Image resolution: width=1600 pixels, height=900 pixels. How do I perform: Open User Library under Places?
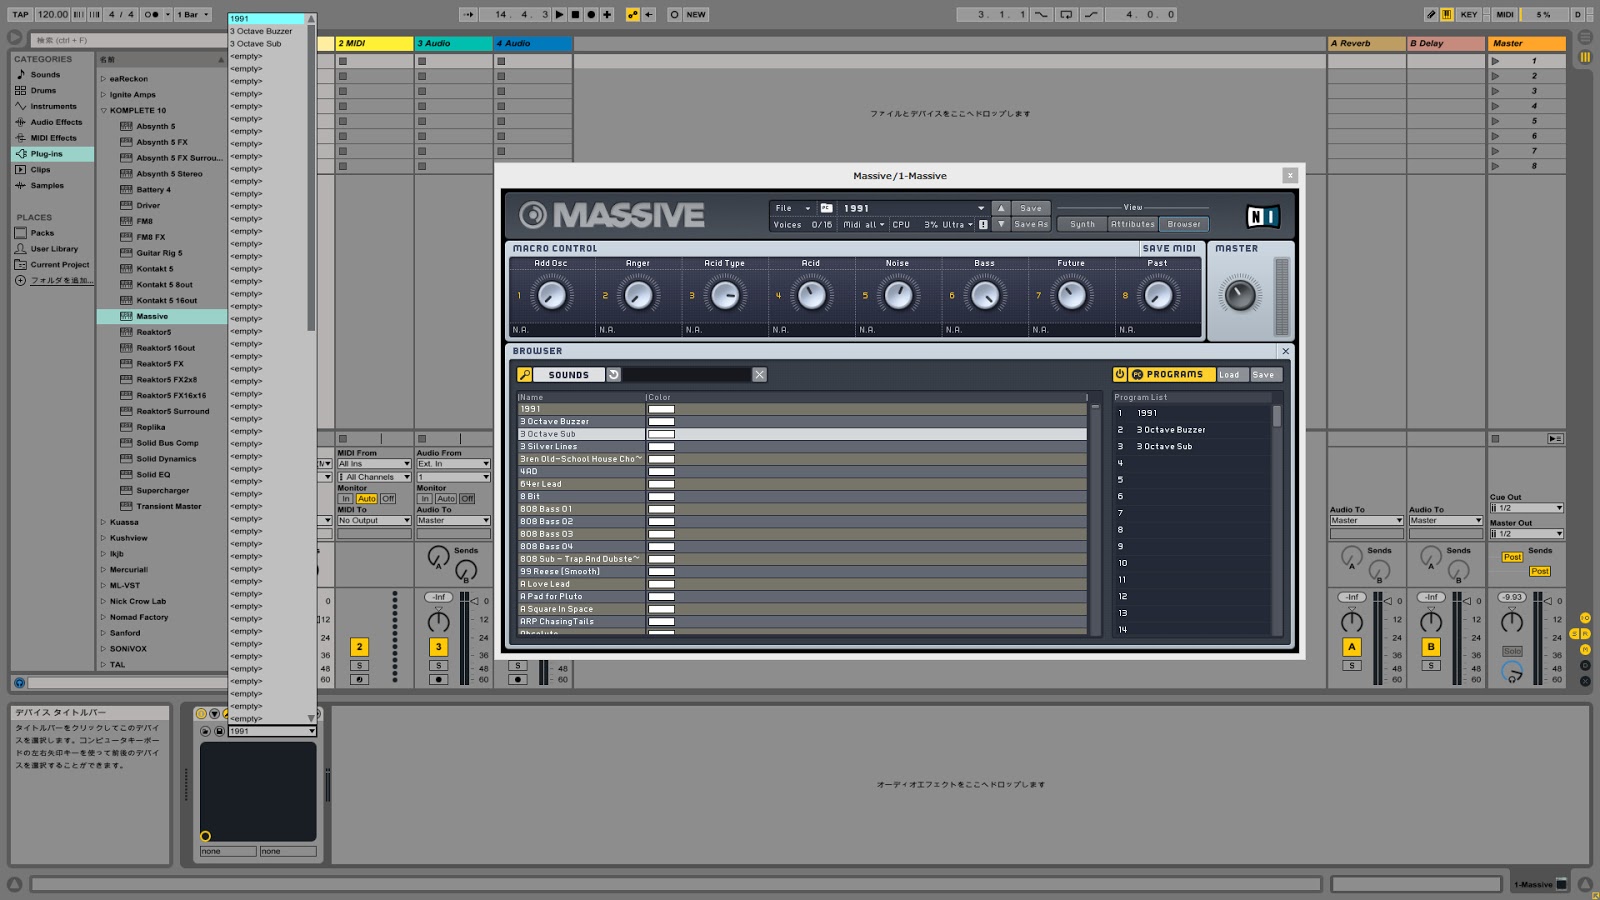[54, 249]
